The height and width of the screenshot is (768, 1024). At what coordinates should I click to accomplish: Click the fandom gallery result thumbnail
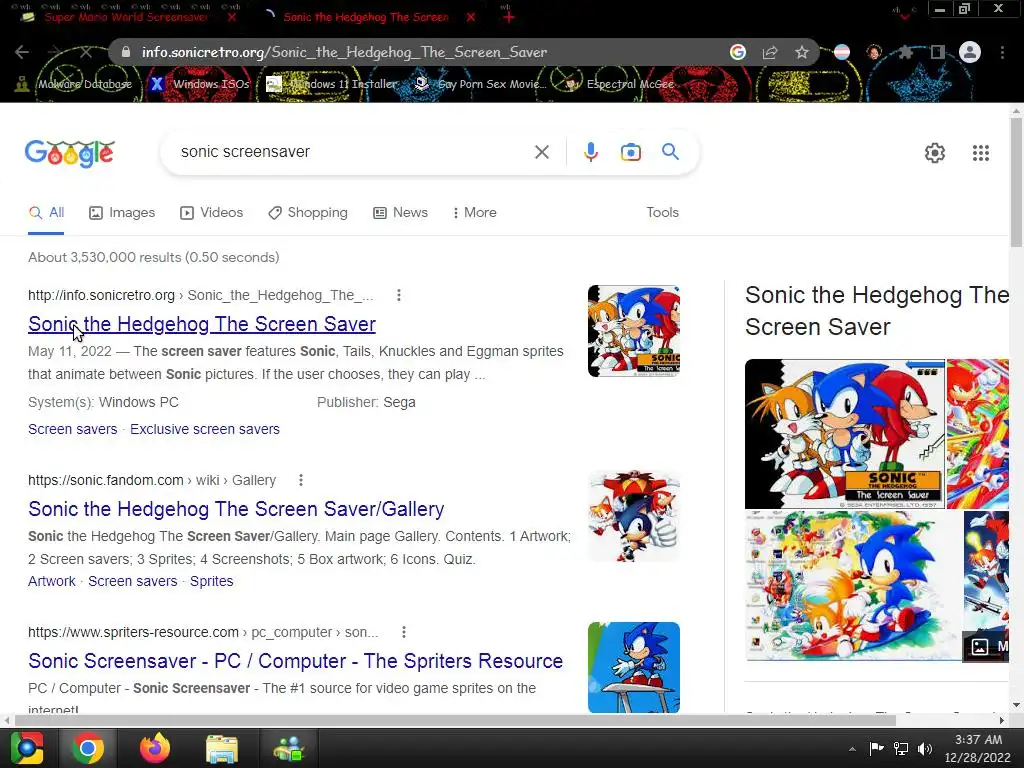tap(633, 516)
